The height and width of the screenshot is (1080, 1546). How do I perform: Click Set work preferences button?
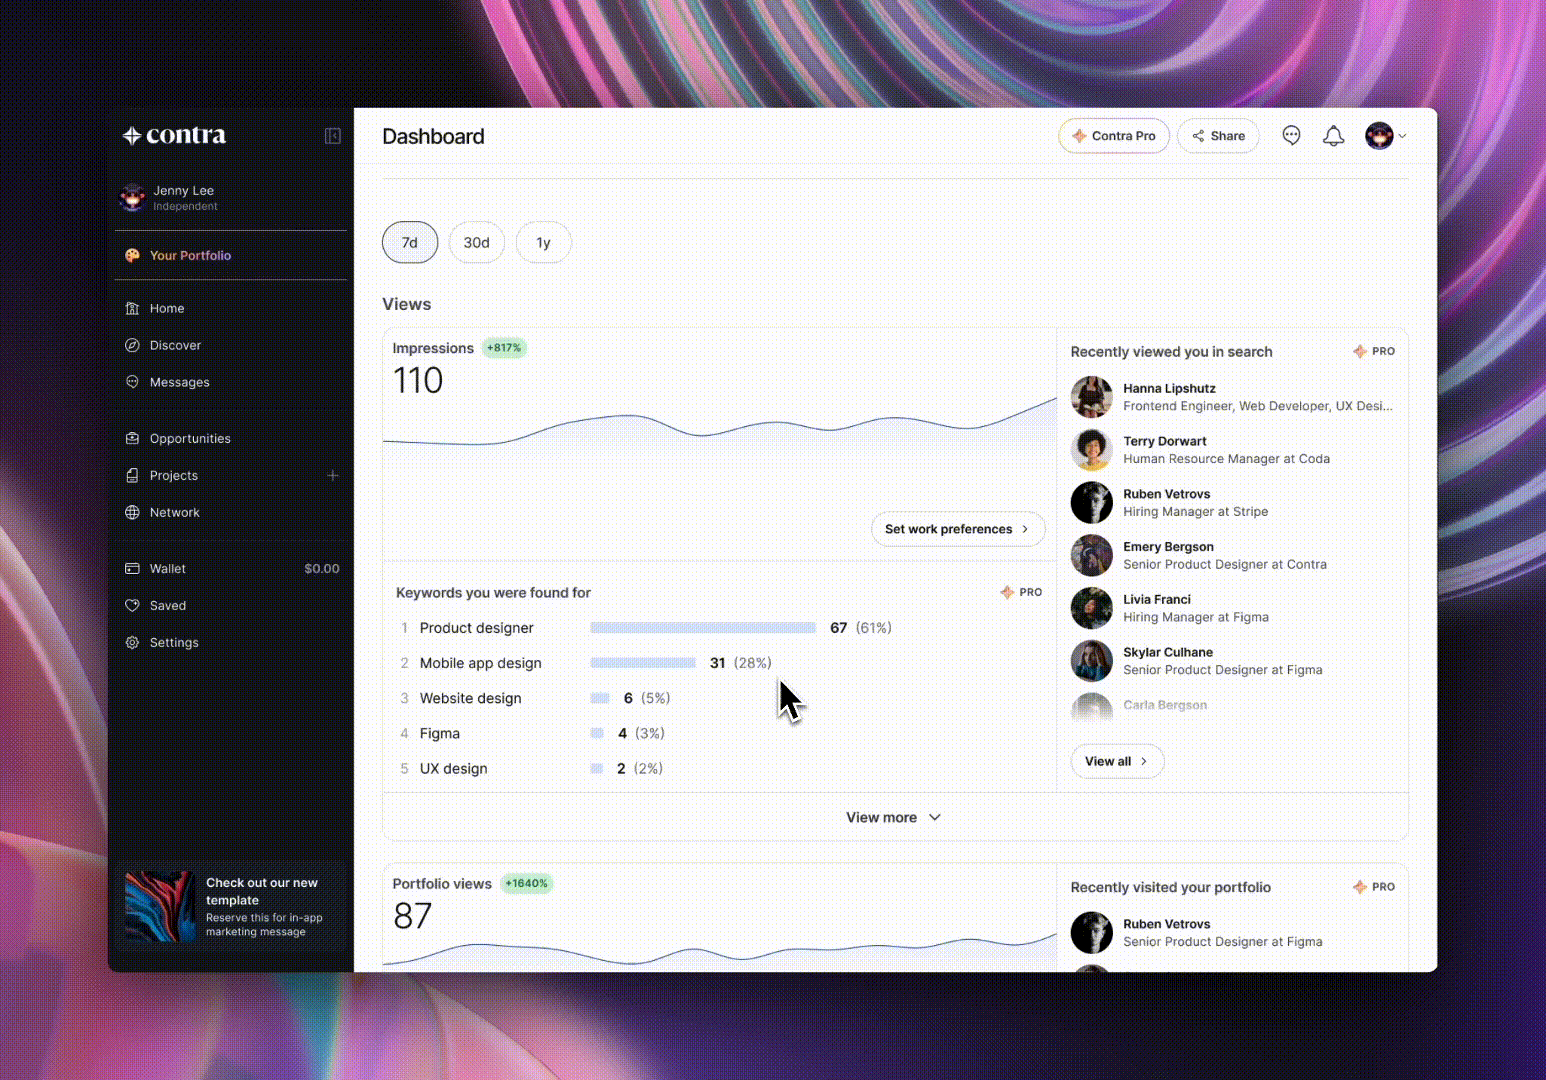[958, 529]
